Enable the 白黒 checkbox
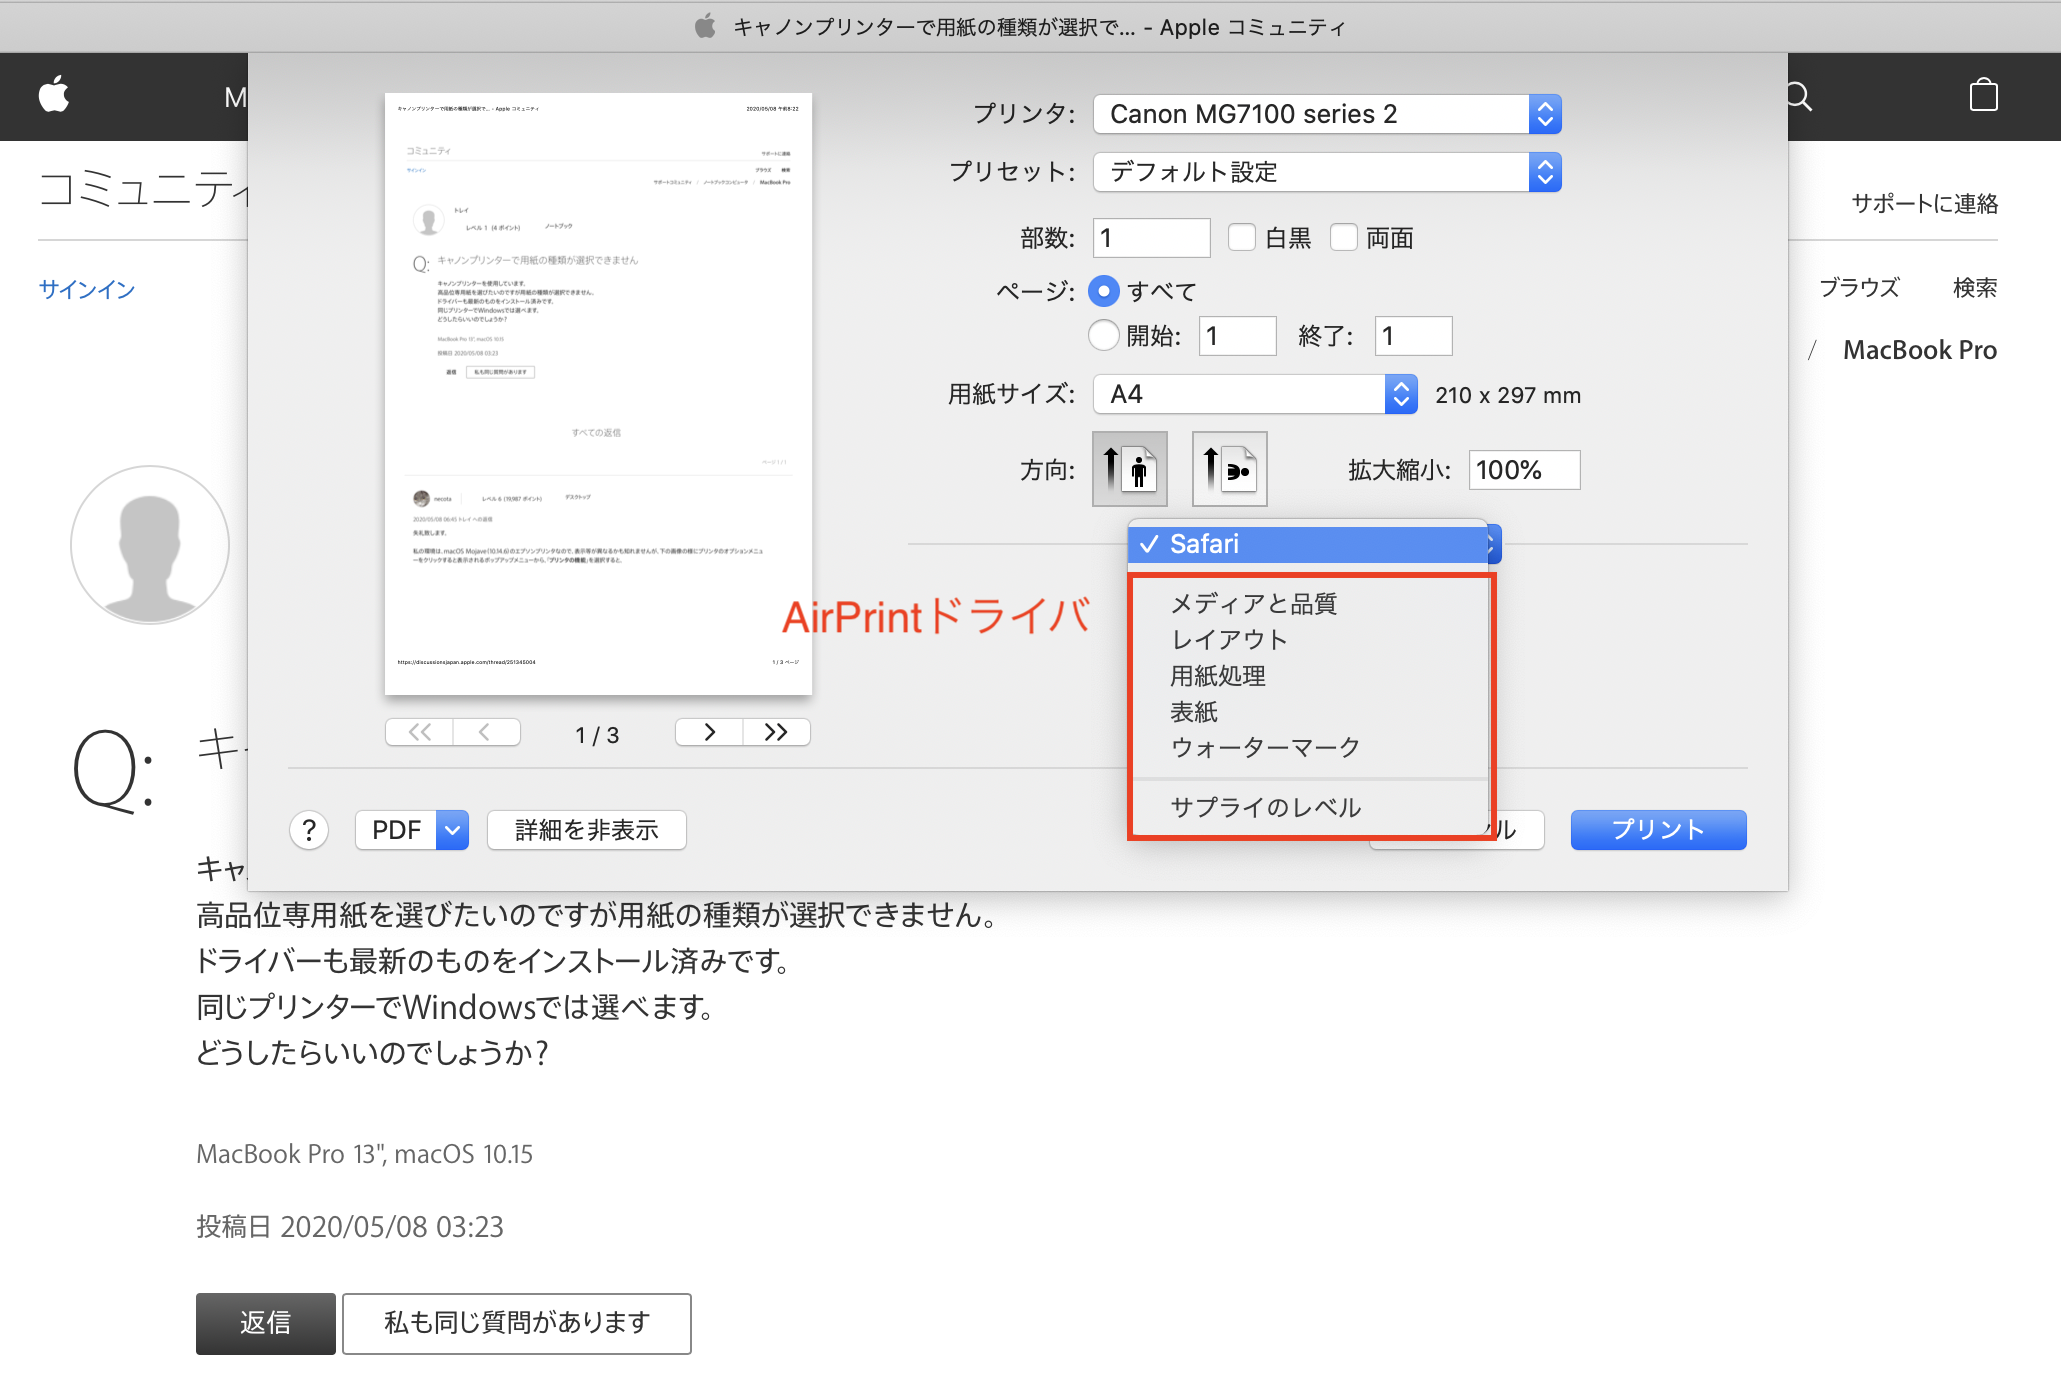 coord(1241,238)
